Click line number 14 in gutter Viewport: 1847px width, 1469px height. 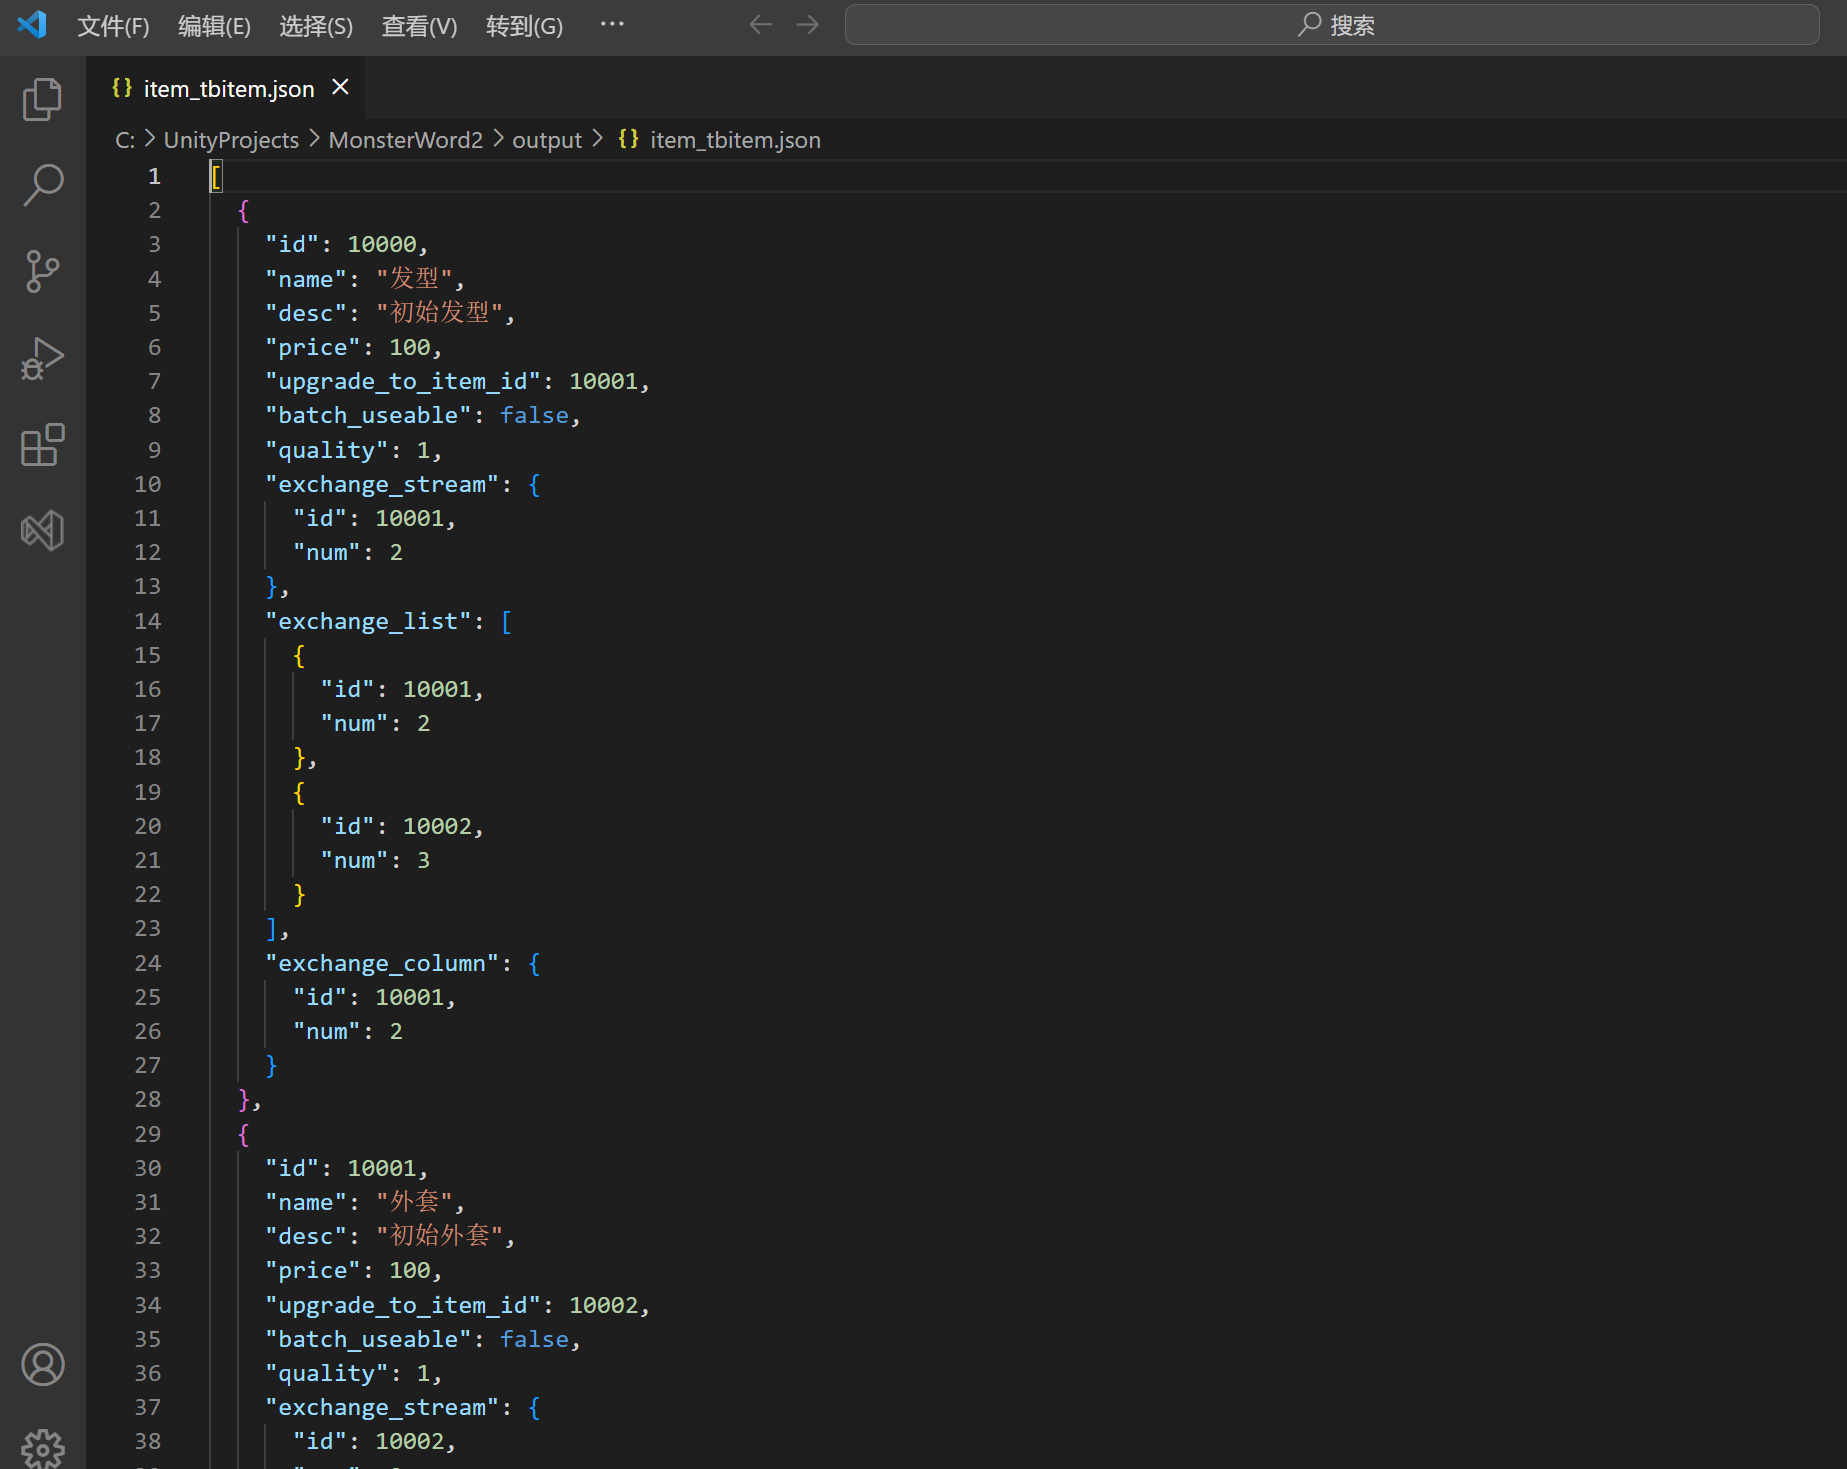tap(147, 621)
